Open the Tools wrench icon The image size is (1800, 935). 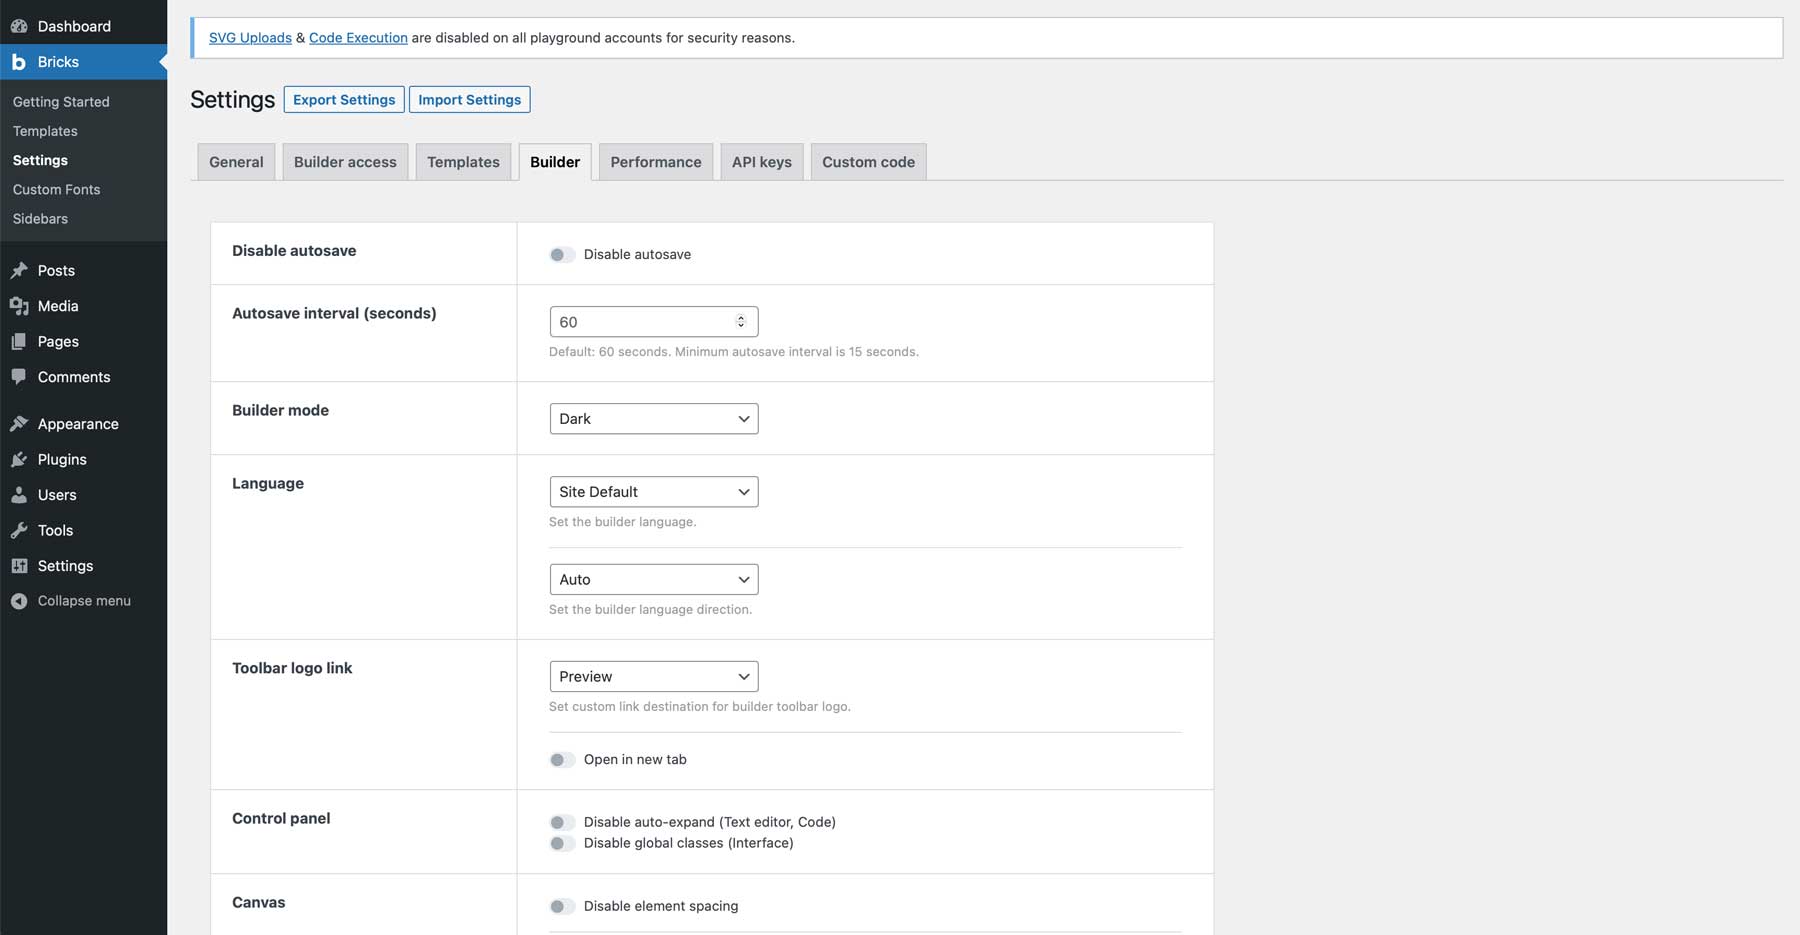click(x=21, y=530)
